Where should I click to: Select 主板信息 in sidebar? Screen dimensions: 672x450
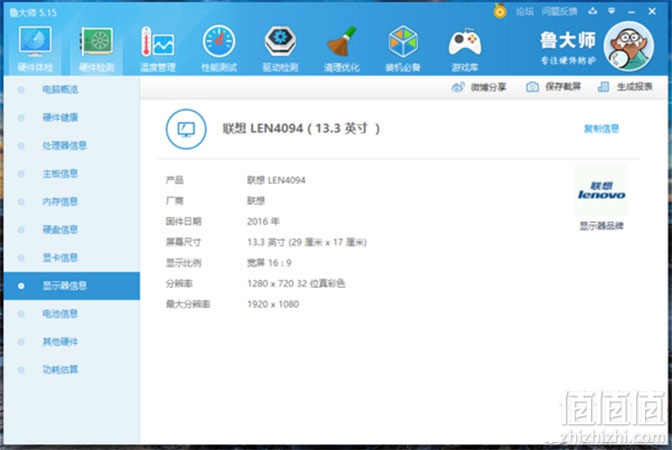click(72, 174)
